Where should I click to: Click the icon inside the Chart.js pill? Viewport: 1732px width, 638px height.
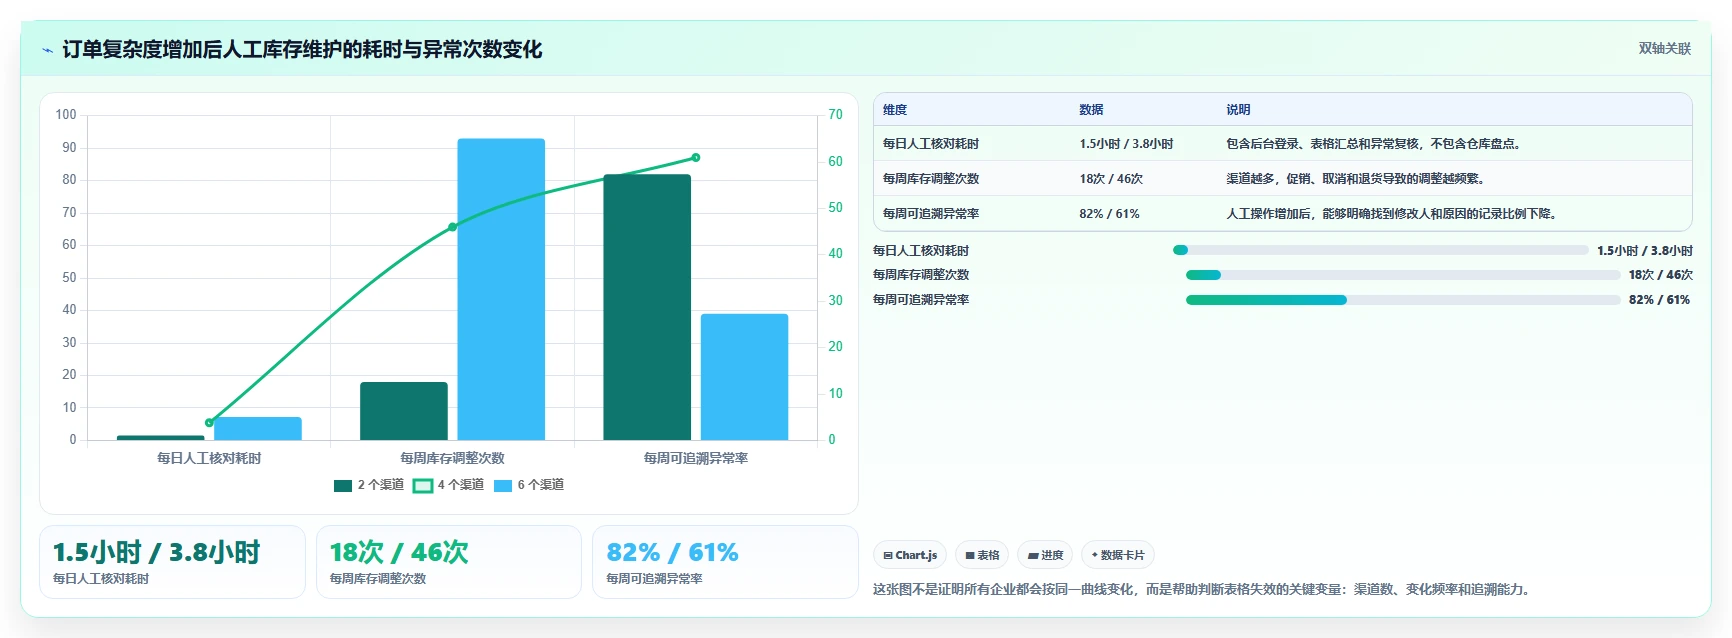888,556
